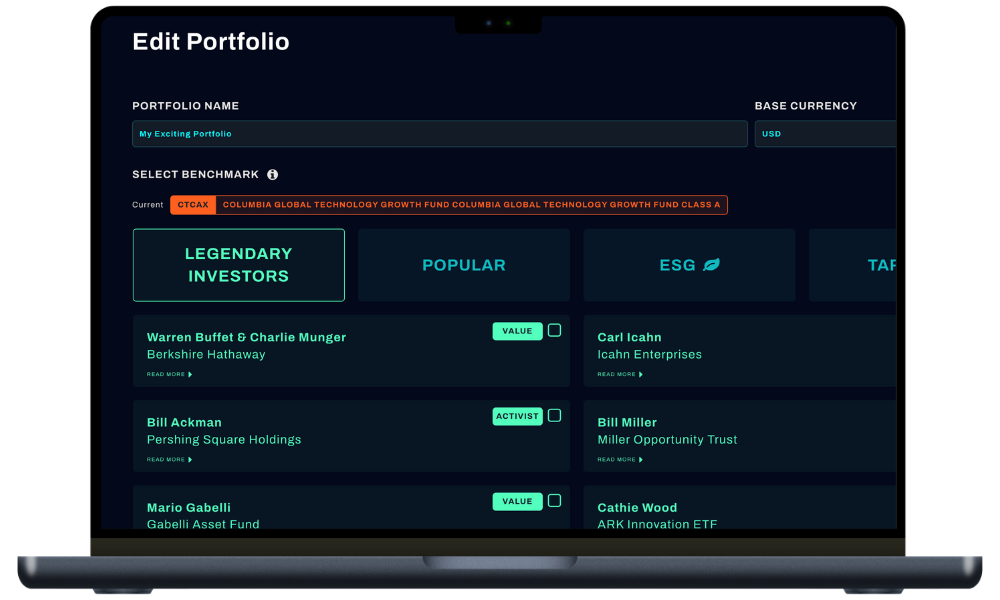Image resolution: width=1000 pixels, height=600 pixels.
Task: Tick the Bill Ackman checkbox
Action: (x=554, y=416)
